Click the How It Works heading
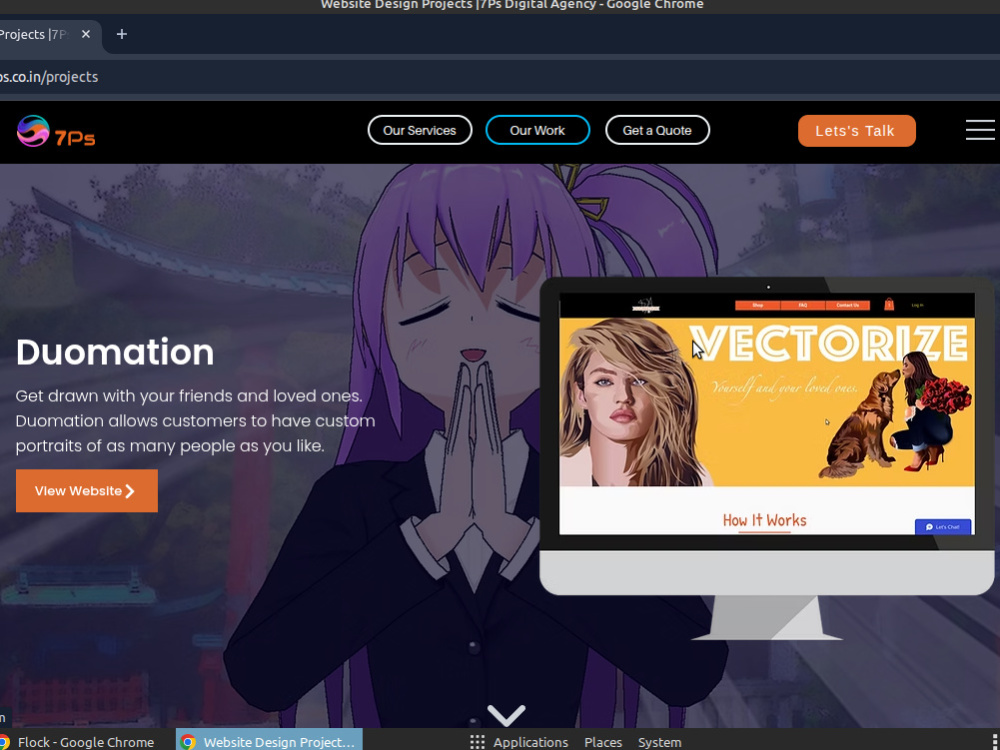The width and height of the screenshot is (1000, 750). [765, 520]
